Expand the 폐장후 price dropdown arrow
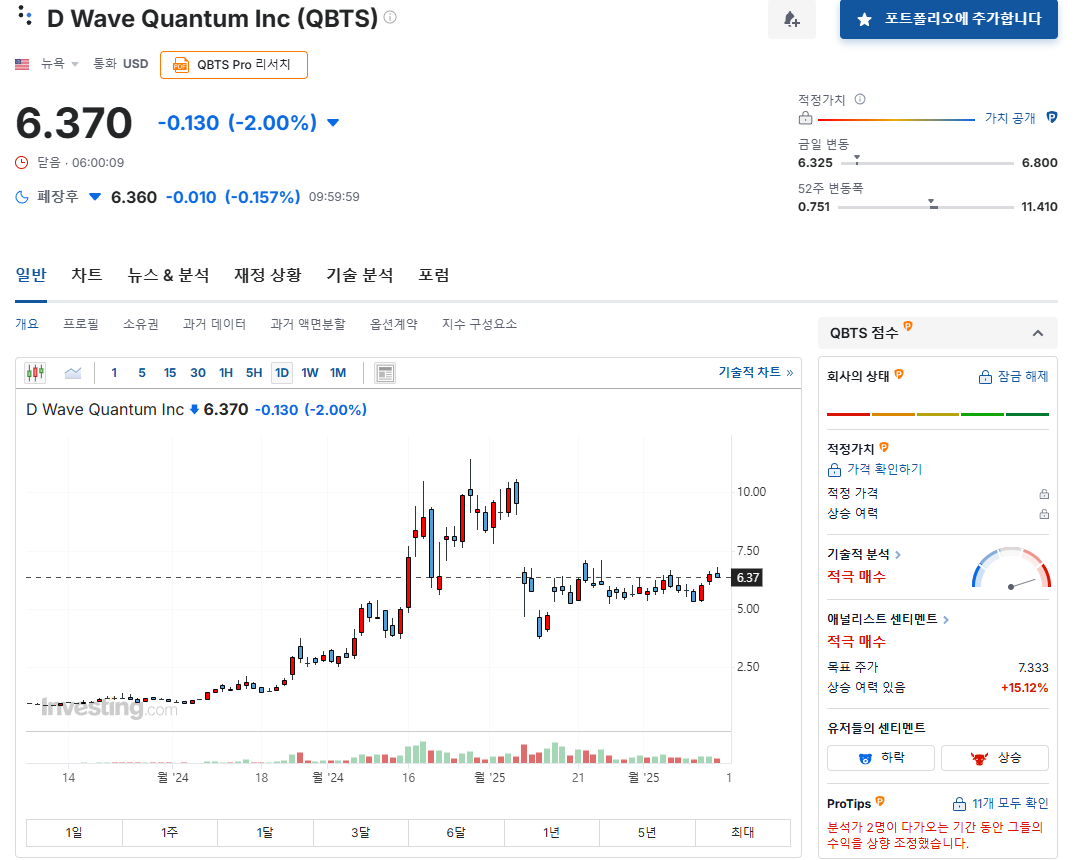The width and height of the screenshot is (1078, 860). pyautogui.click(x=94, y=197)
